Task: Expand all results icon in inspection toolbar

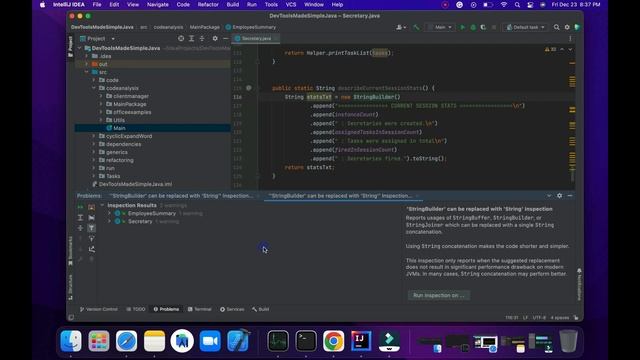Action: 80,218
